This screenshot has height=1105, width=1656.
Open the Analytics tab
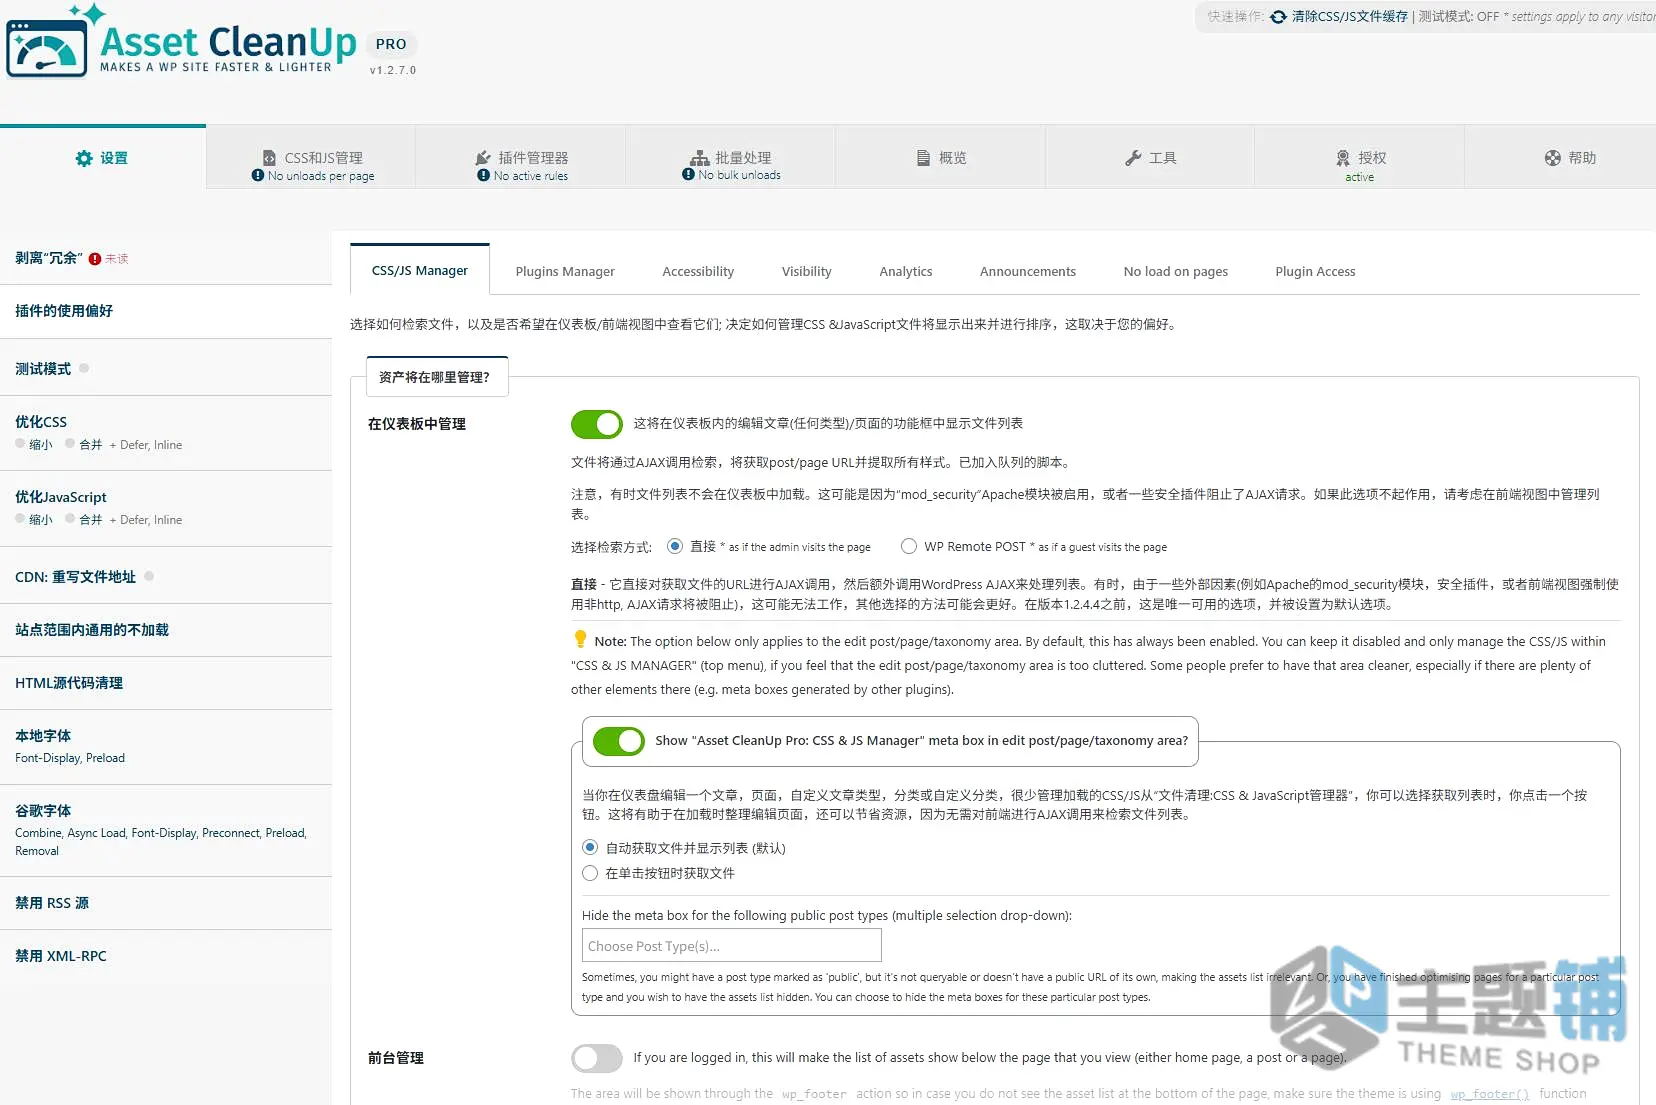coord(906,272)
